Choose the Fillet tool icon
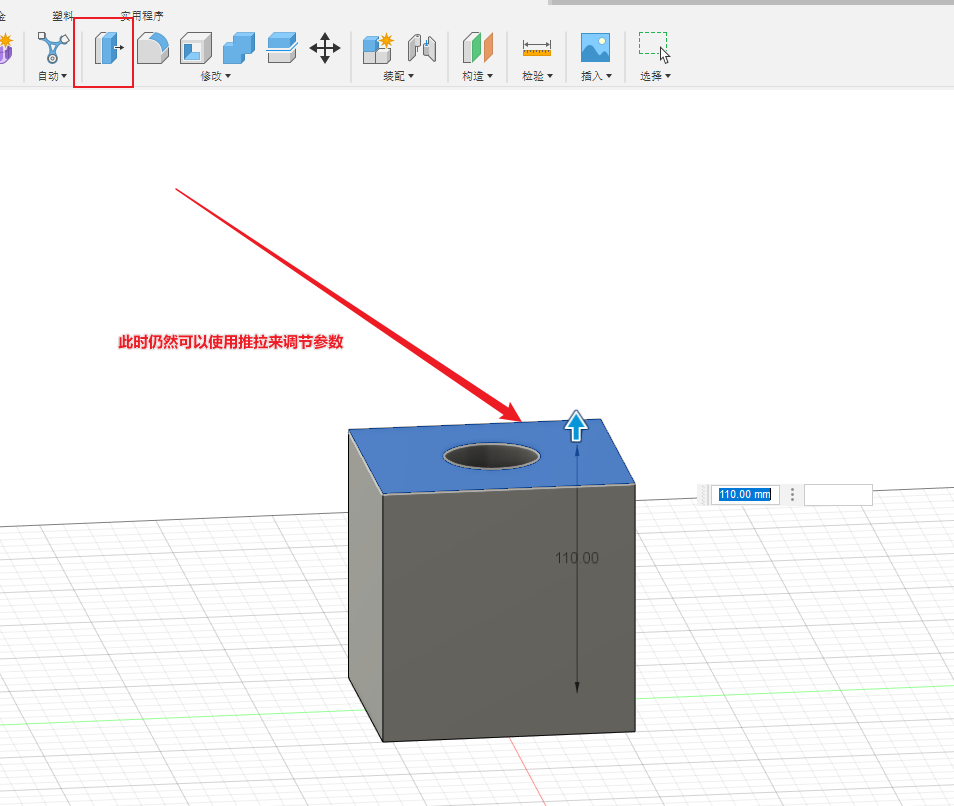The image size is (954, 806). 153,48
